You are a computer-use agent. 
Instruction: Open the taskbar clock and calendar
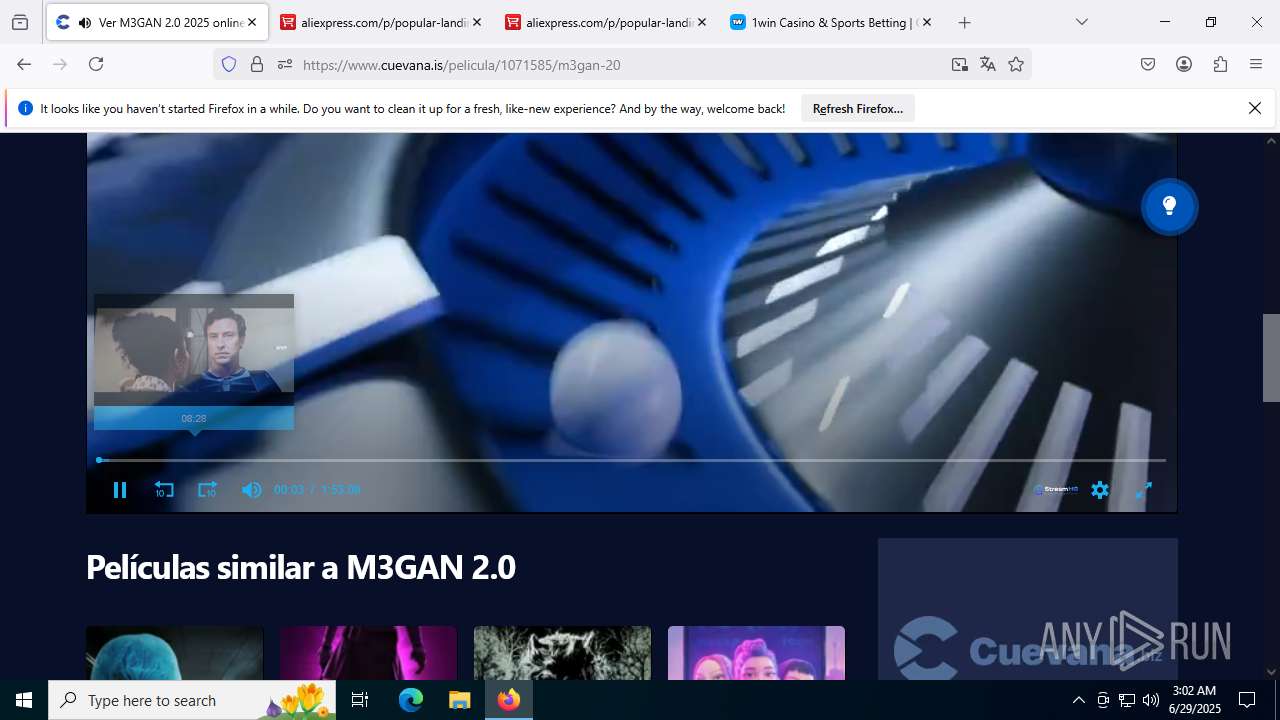pyautogui.click(x=1195, y=700)
